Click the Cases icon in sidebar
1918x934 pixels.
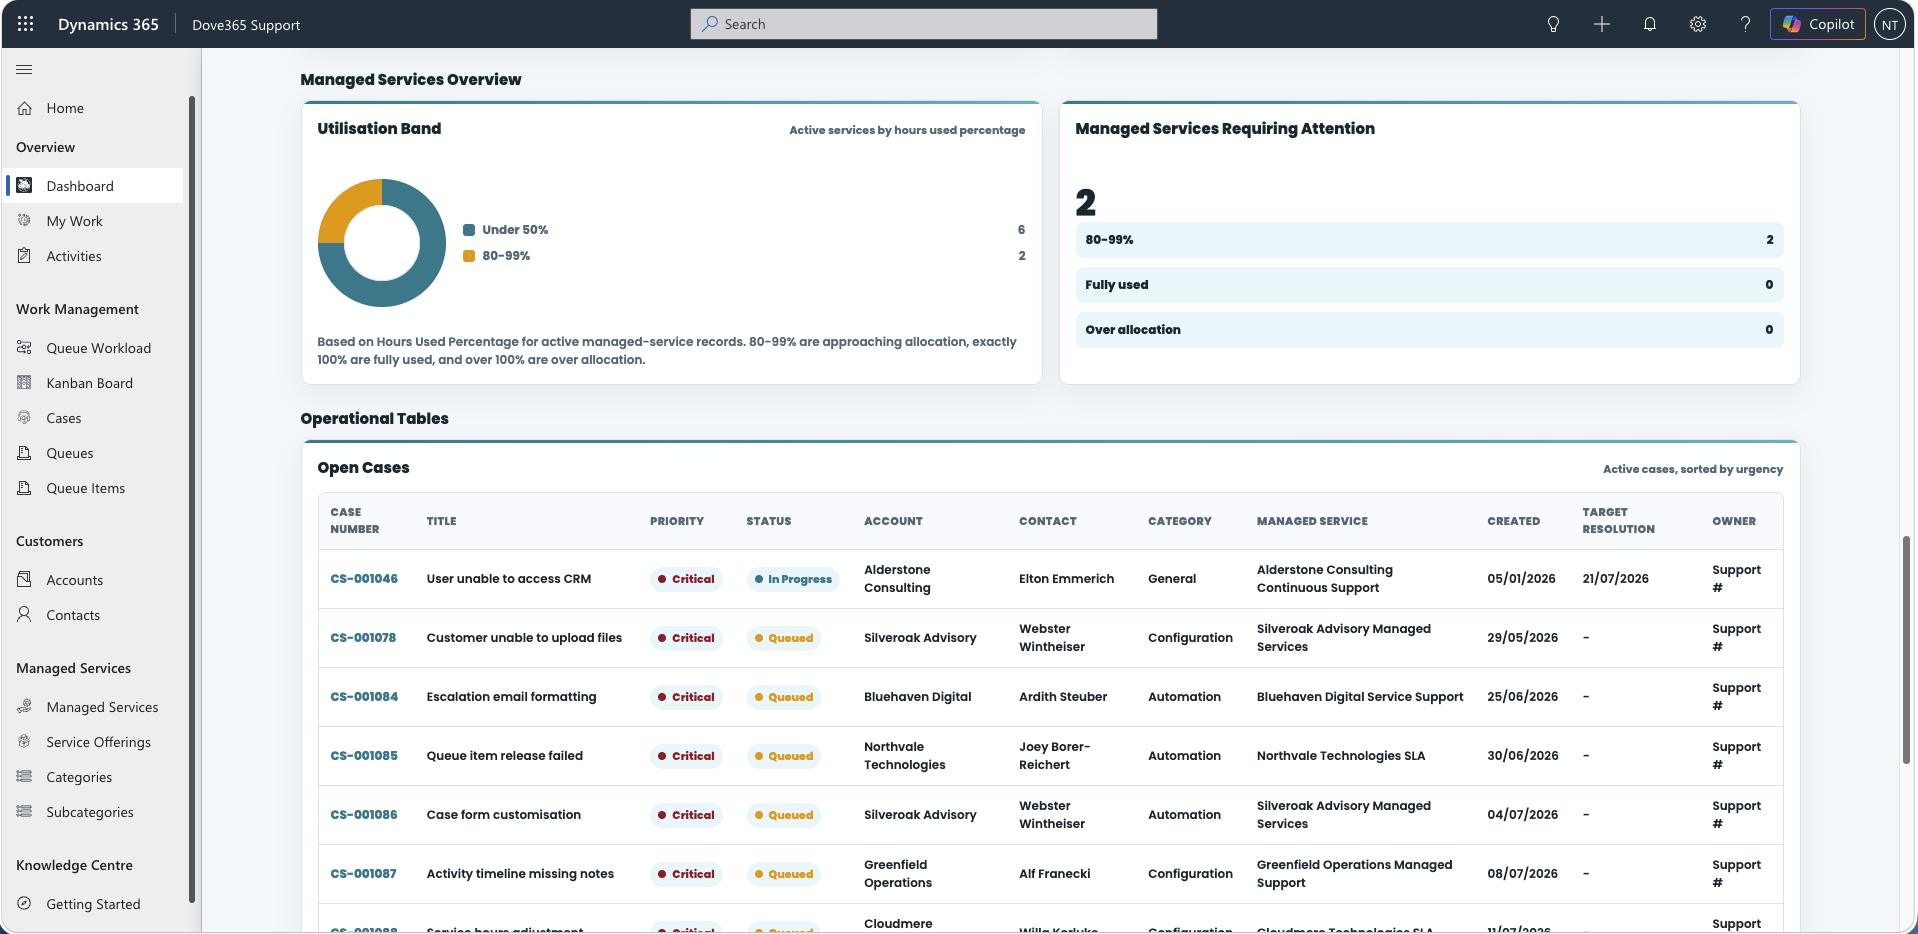tap(24, 417)
